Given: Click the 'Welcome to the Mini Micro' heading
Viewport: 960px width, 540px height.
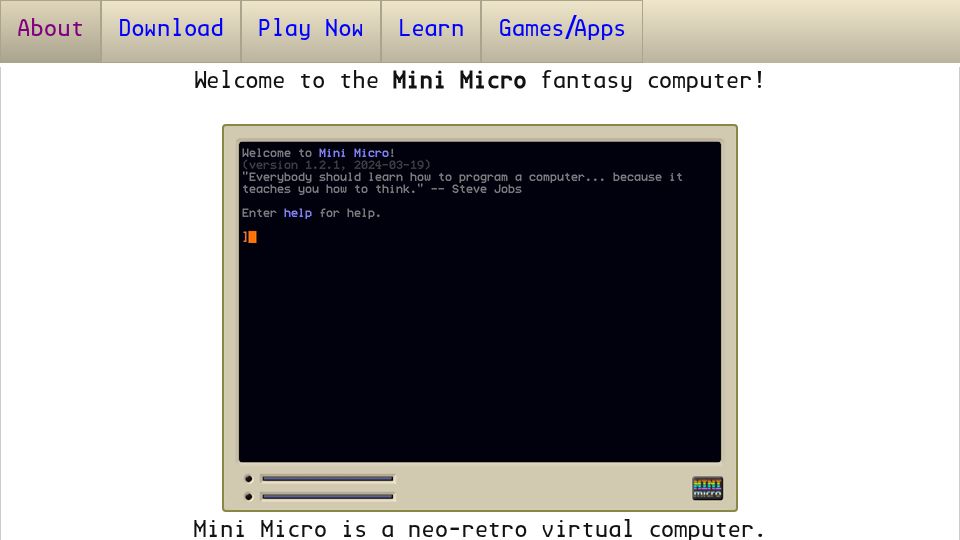Looking at the screenshot, I should click(479, 81).
